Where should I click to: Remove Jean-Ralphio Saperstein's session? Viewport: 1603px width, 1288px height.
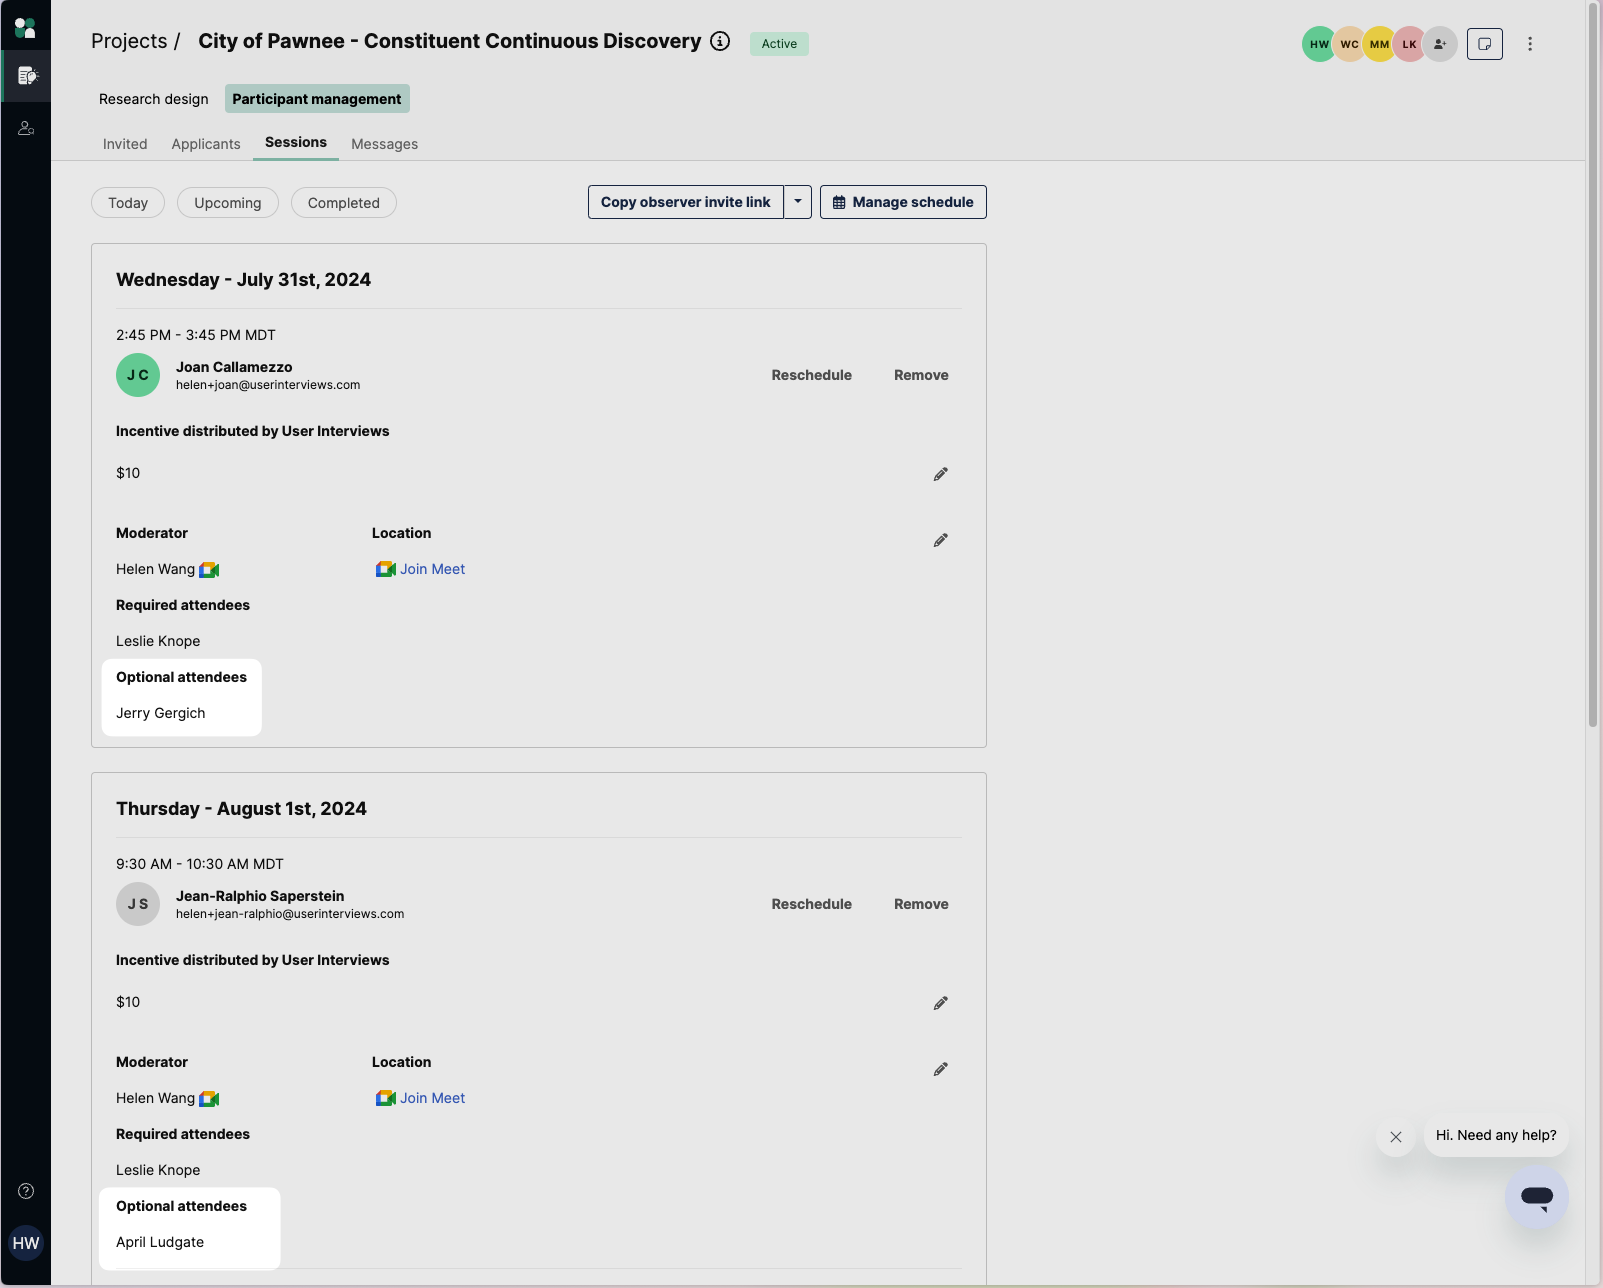921,904
